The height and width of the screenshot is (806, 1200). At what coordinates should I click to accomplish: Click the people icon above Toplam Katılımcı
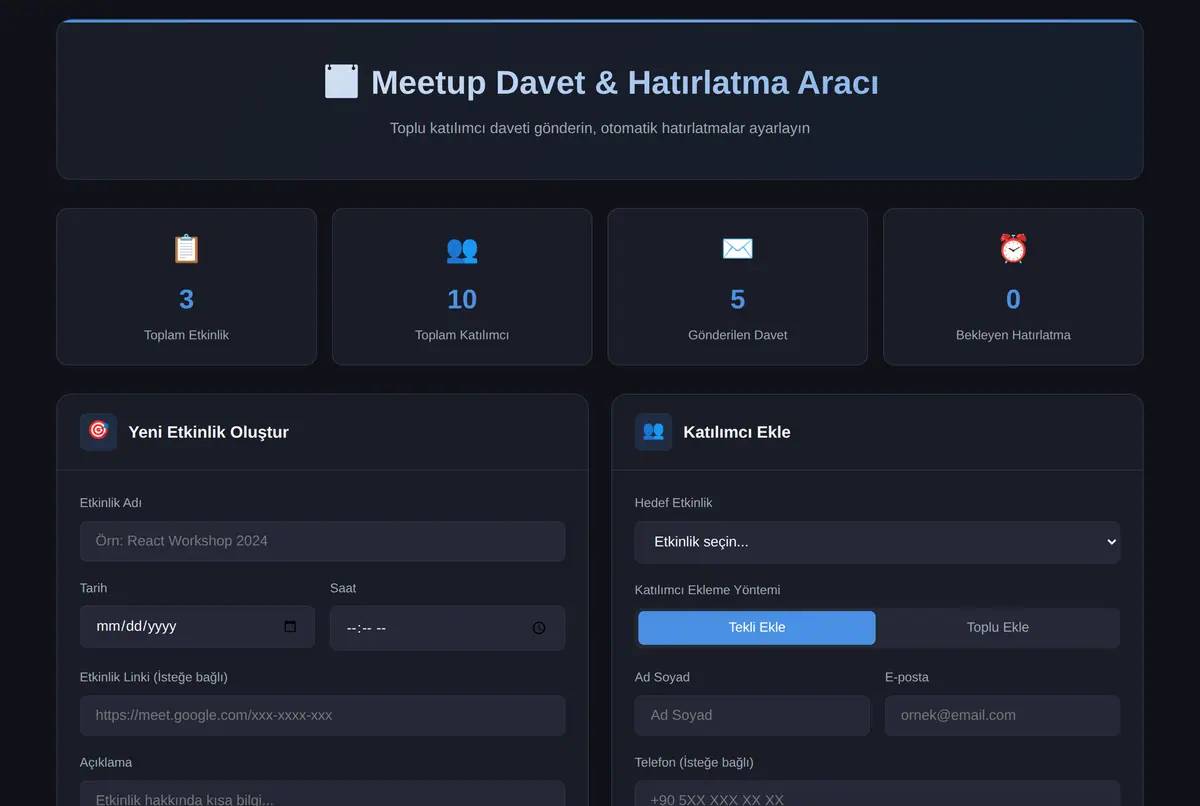pos(462,248)
